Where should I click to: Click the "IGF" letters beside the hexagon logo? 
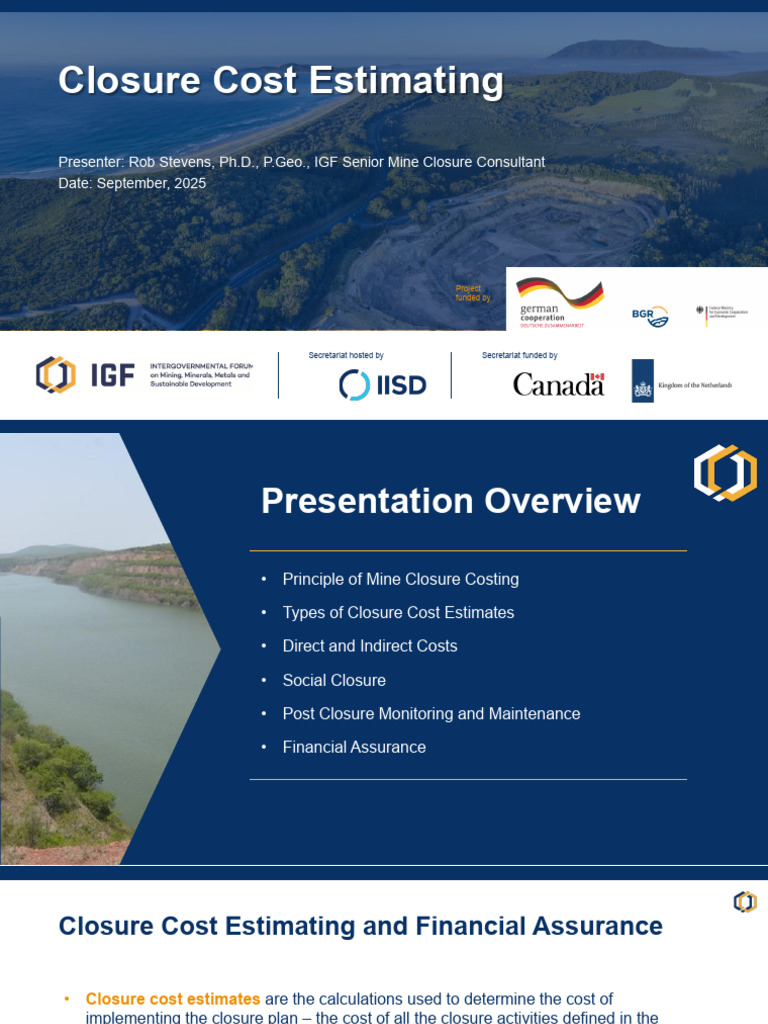pyautogui.click(x=112, y=375)
